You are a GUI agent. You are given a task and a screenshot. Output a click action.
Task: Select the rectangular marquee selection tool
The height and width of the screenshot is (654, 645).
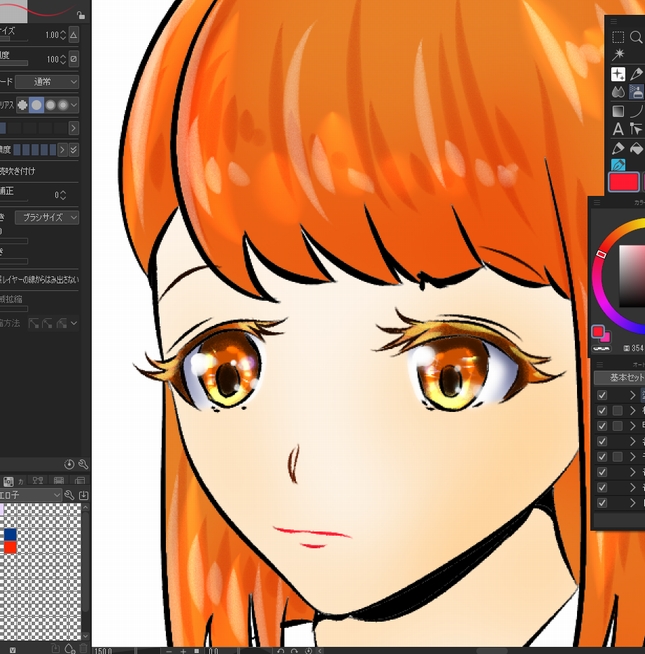click(x=618, y=37)
